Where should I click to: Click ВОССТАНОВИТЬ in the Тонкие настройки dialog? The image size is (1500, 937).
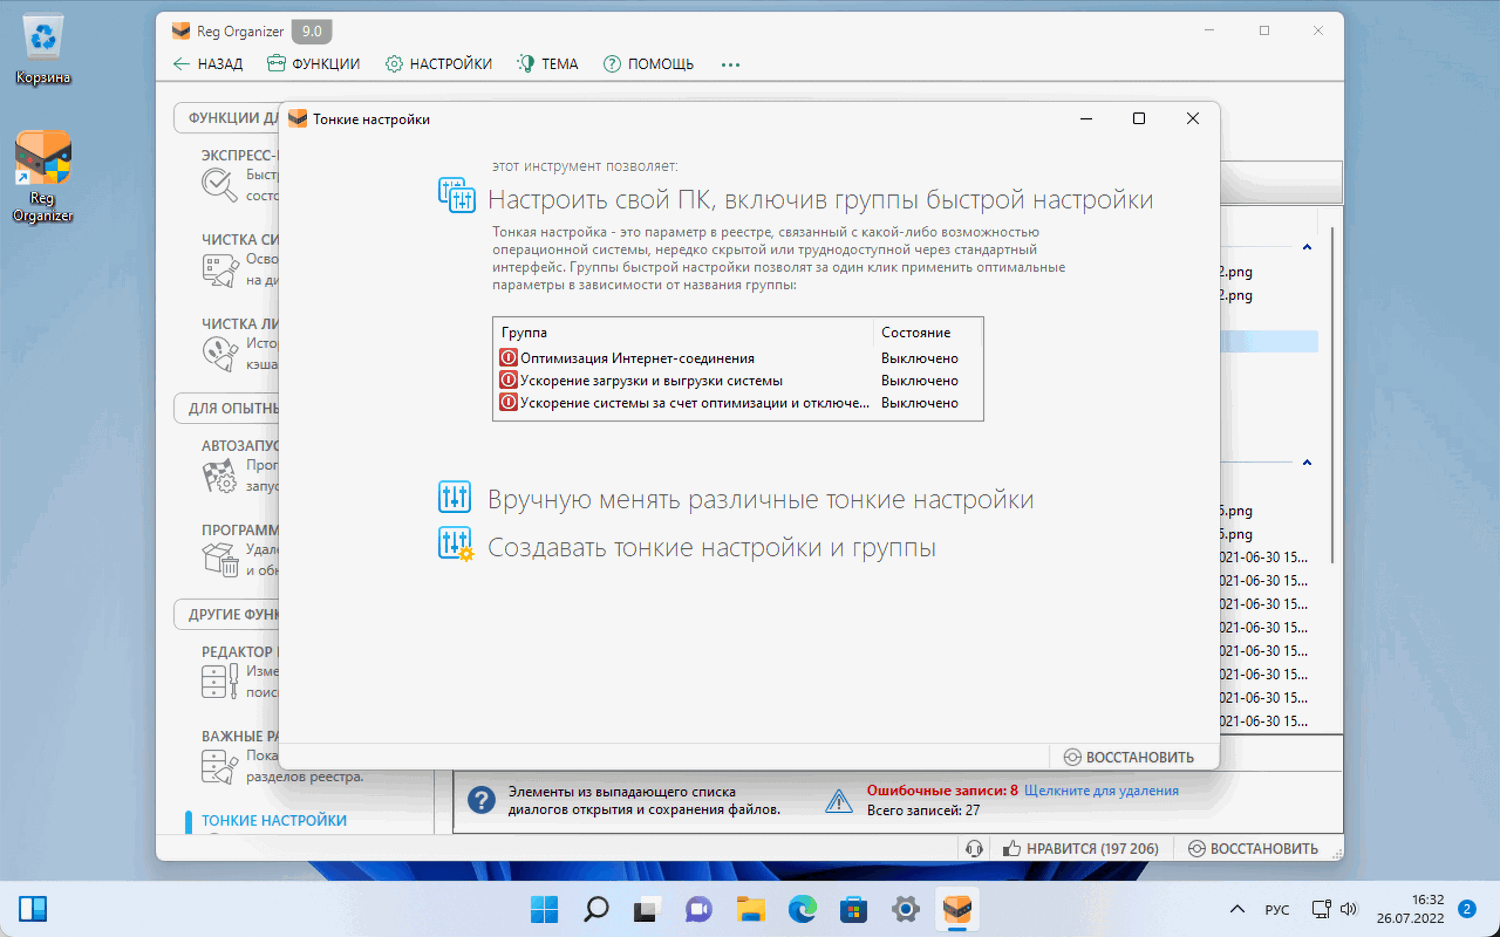pyautogui.click(x=1129, y=757)
